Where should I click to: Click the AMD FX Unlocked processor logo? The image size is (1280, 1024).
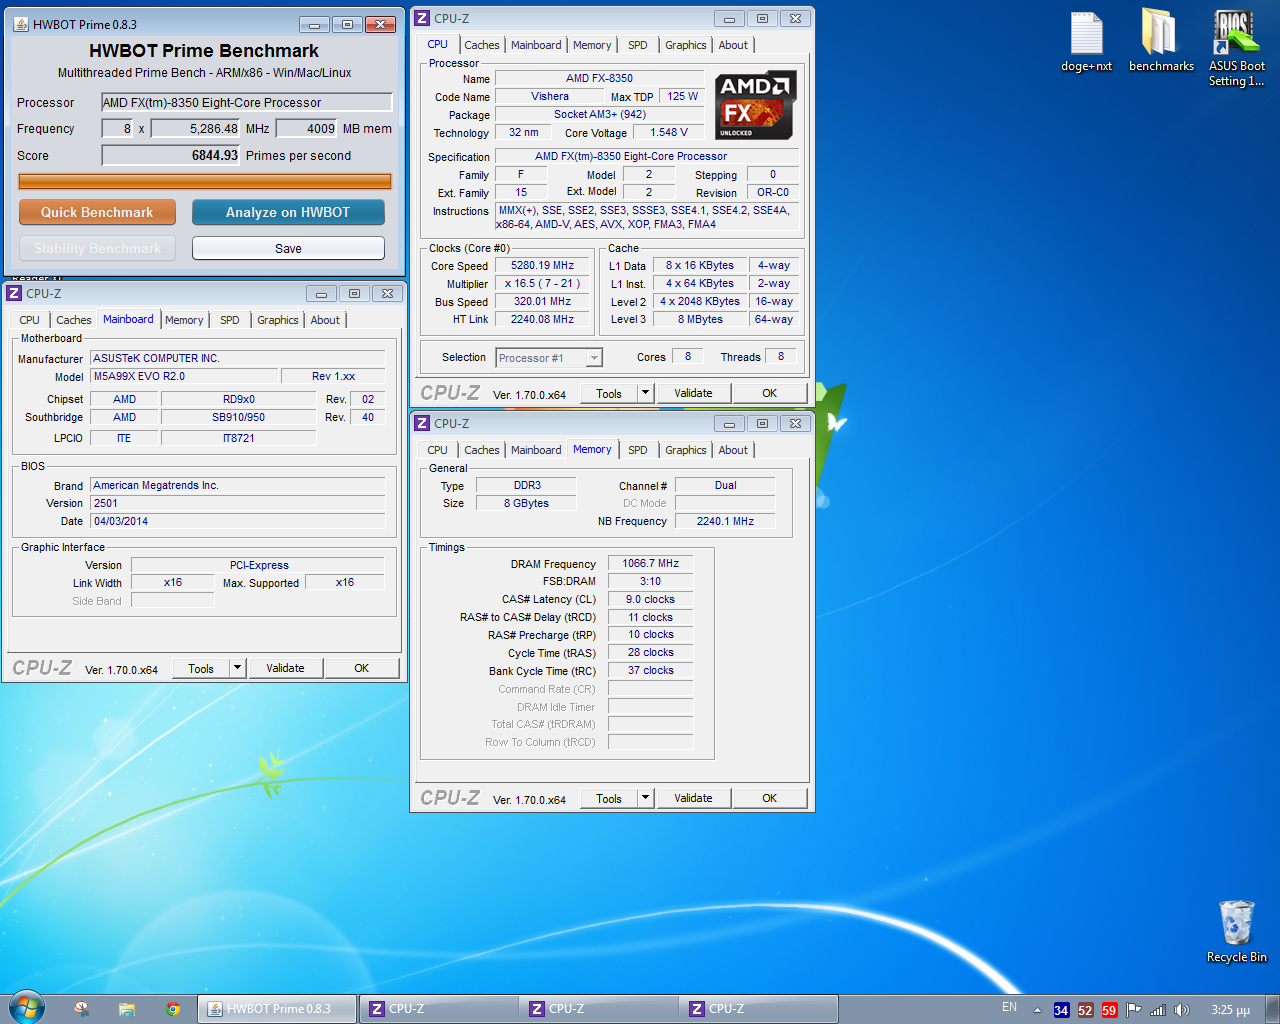point(756,105)
